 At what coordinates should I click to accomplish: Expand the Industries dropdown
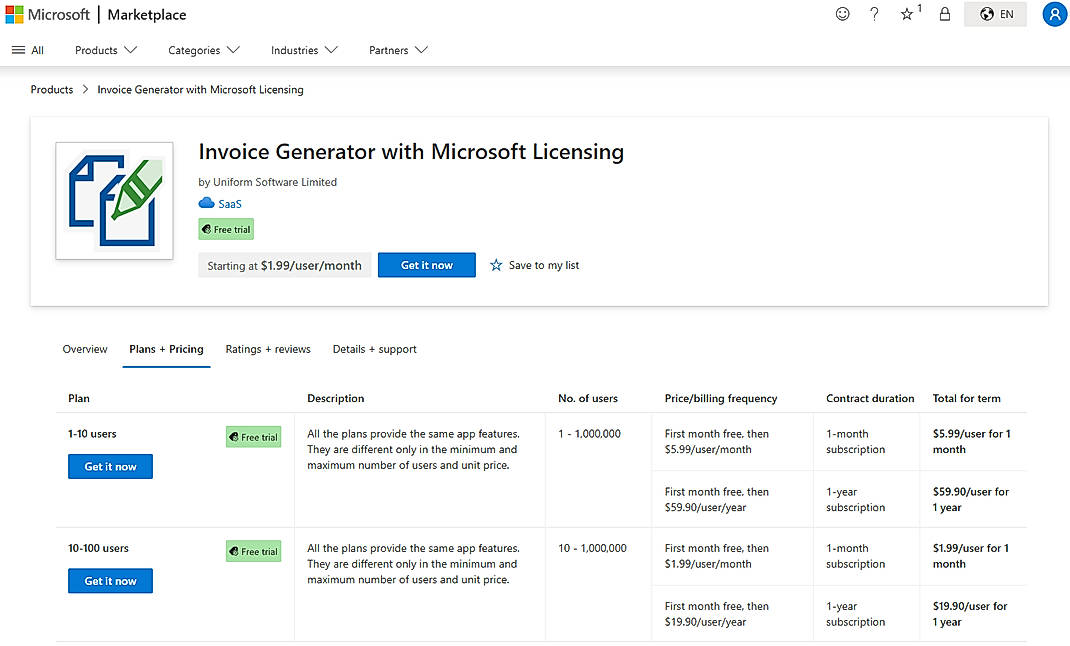click(x=304, y=50)
